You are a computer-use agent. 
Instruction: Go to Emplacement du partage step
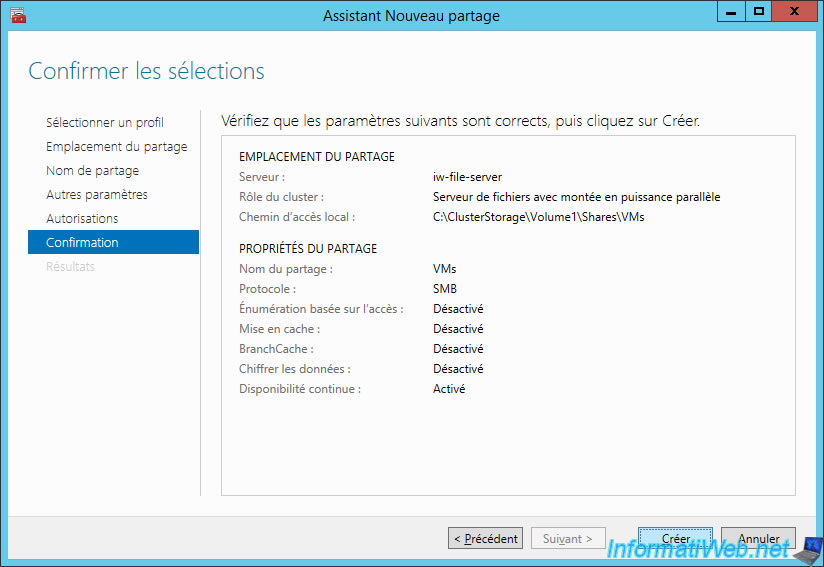tap(114, 147)
